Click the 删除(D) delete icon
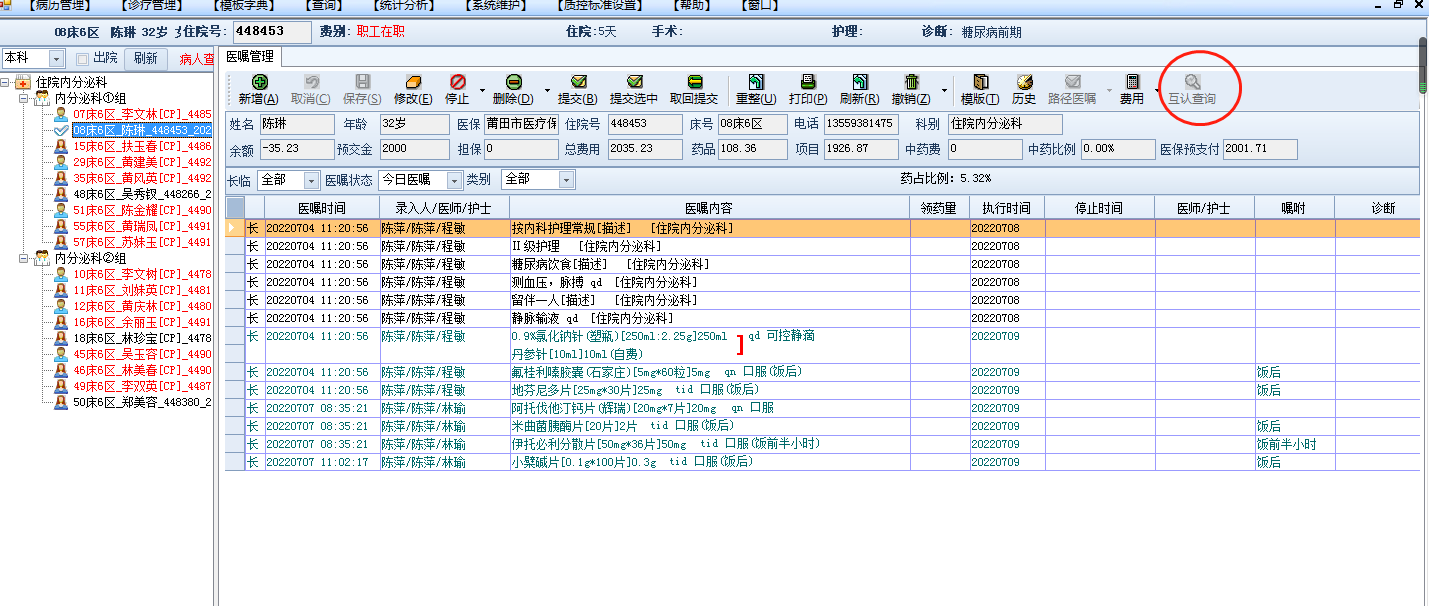Screen dimensions: 1429x606 513,81
